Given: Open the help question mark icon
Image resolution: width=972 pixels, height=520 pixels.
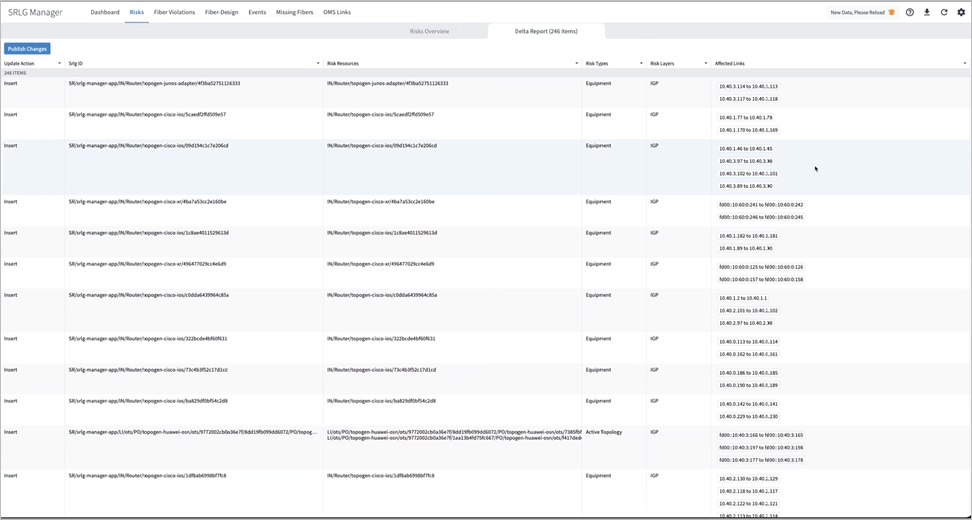Looking at the screenshot, I should coord(910,13).
